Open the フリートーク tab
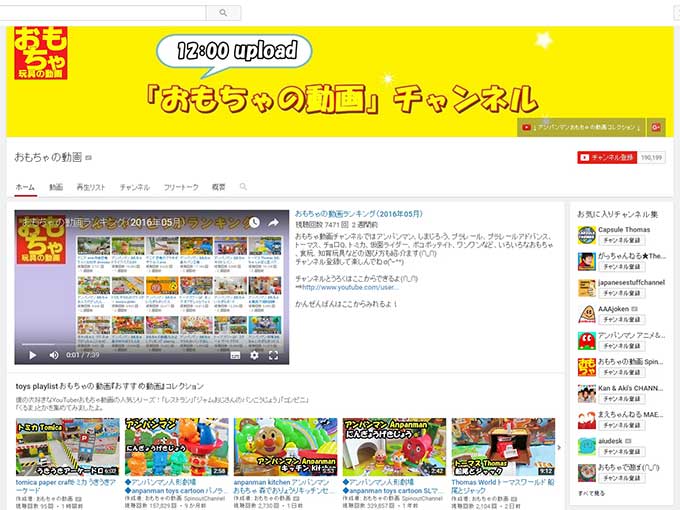Viewport: 680px width, 510px height. [181, 187]
